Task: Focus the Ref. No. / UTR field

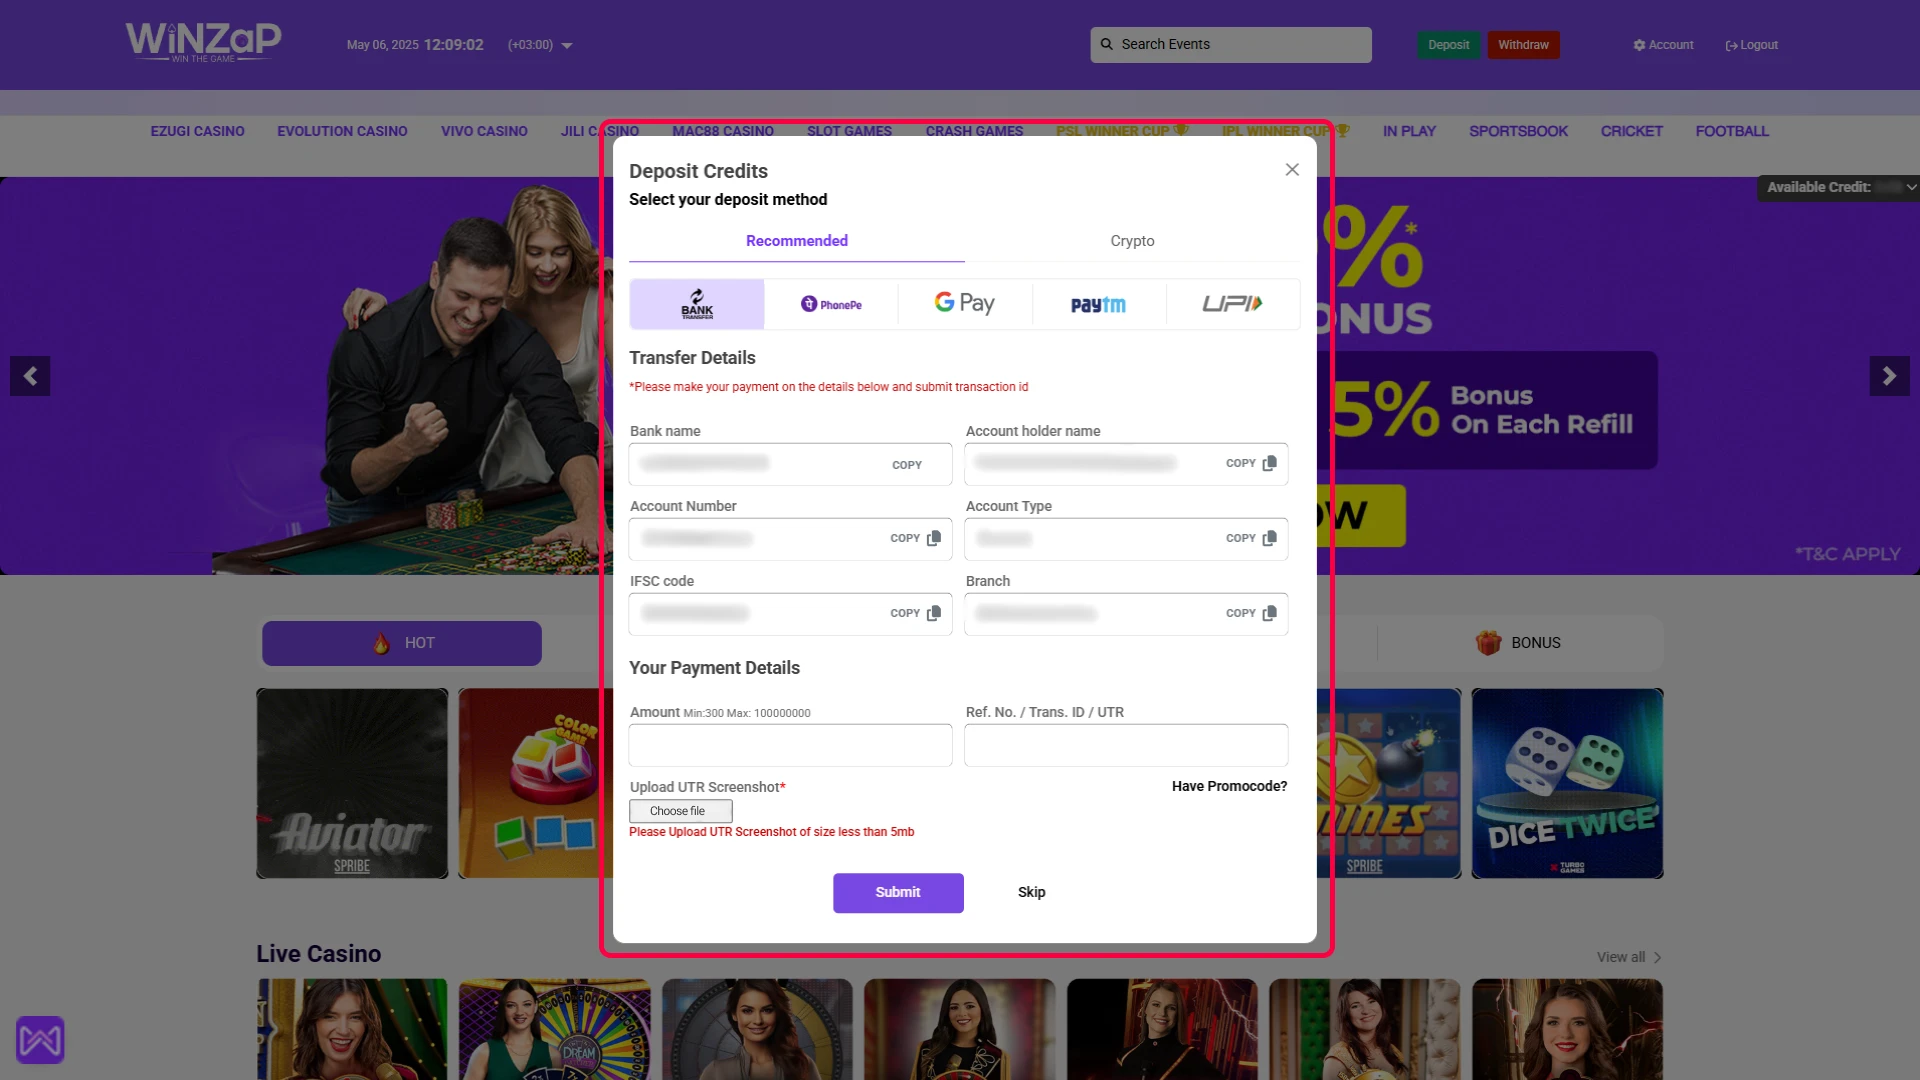Action: (1125, 745)
